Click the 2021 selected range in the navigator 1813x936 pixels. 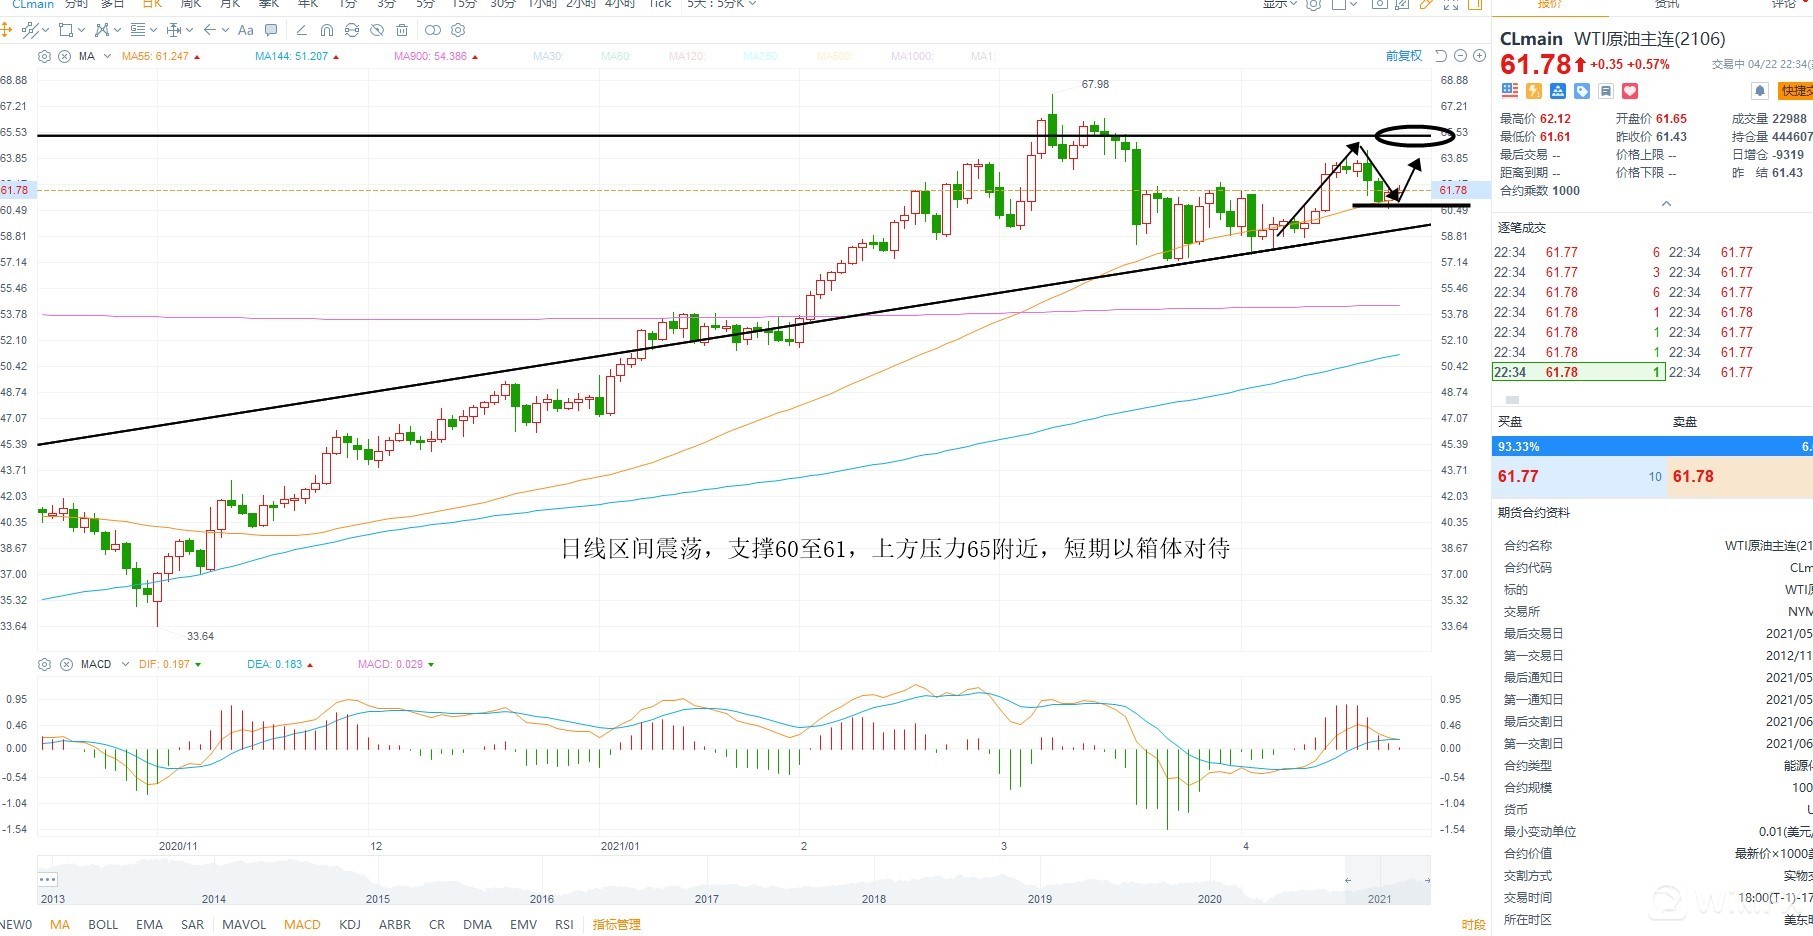pos(1386,882)
